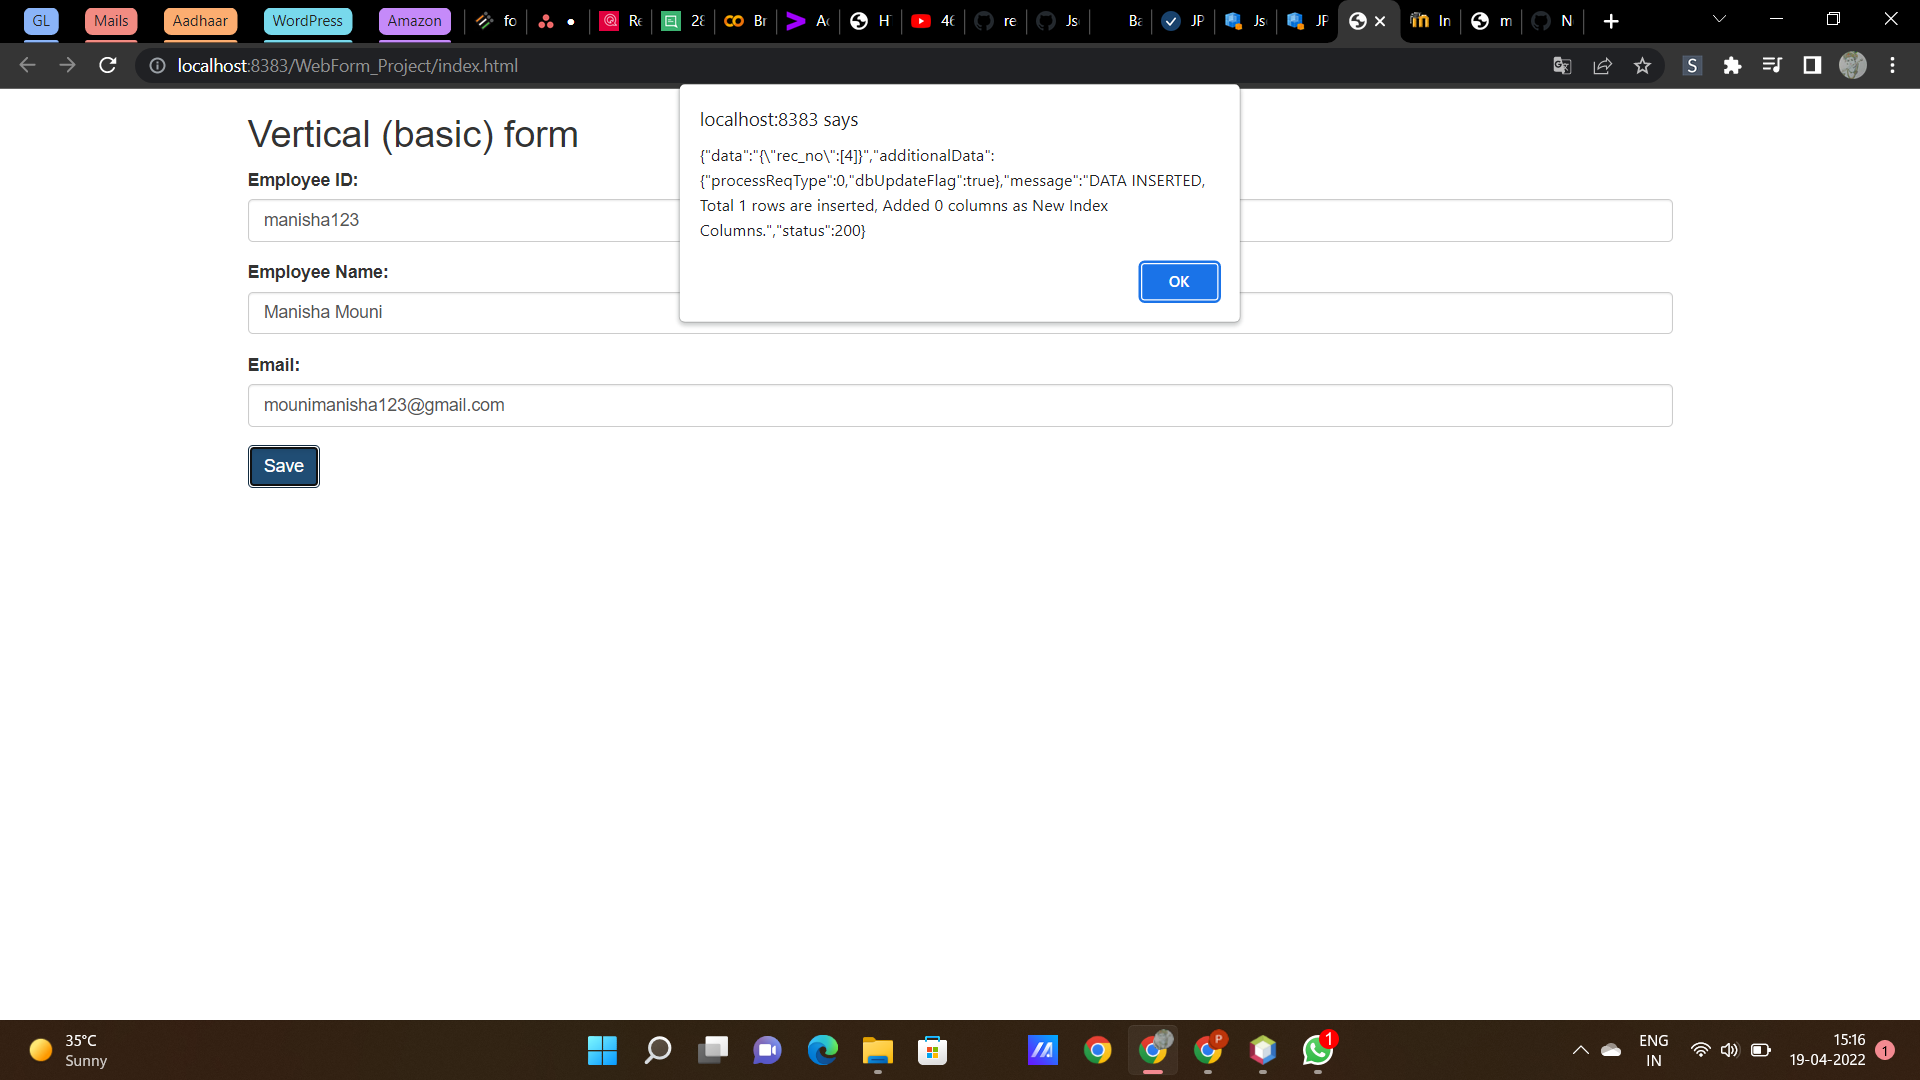Click the speaker icon in the system tray
Viewport: 1920px width, 1080px height.
coord(1731,1050)
